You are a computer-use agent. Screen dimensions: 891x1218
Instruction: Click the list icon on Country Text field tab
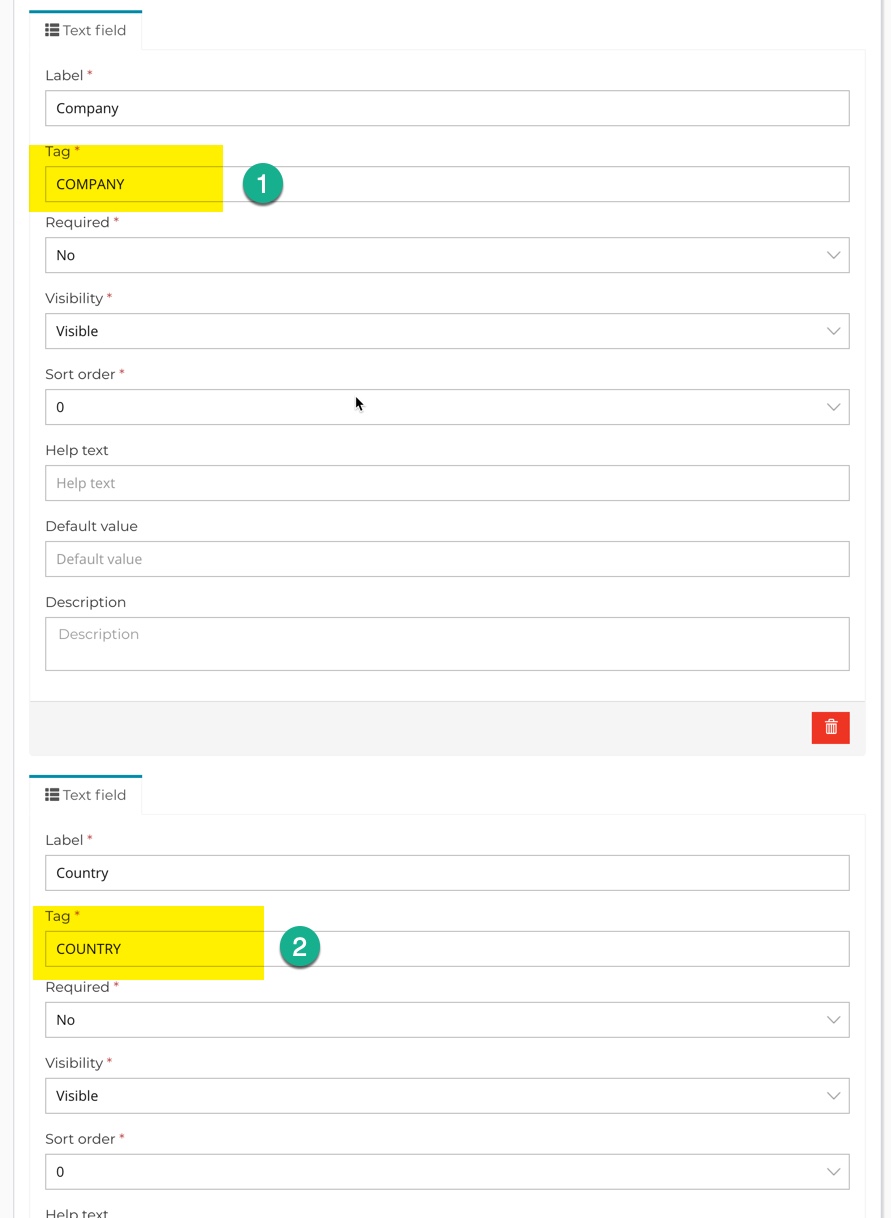[x=52, y=795]
